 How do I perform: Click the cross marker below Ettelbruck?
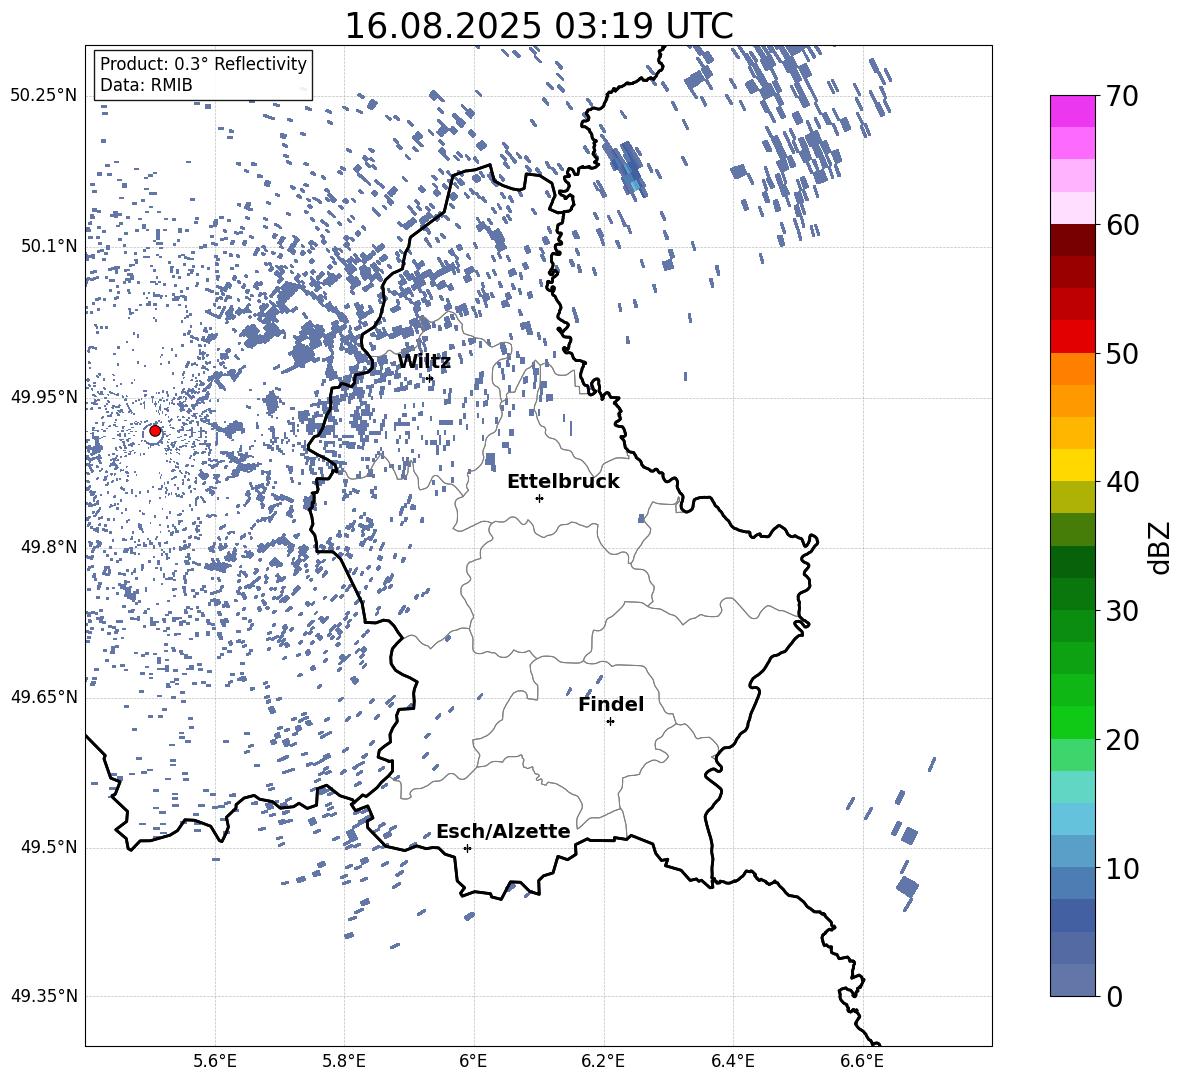tap(539, 498)
